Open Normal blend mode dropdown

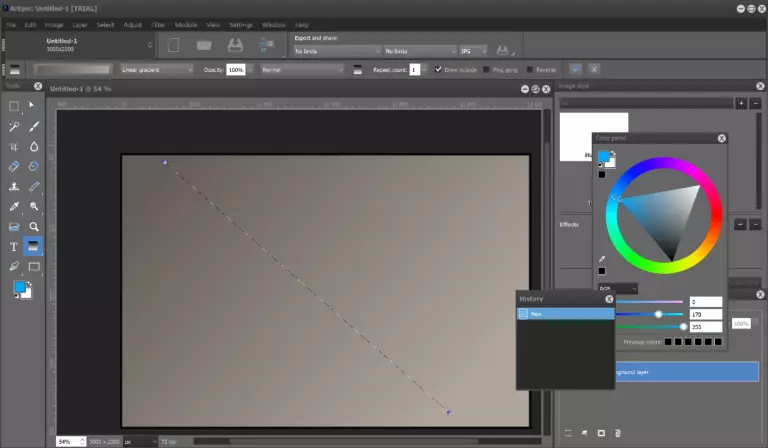[x=302, y=70]
